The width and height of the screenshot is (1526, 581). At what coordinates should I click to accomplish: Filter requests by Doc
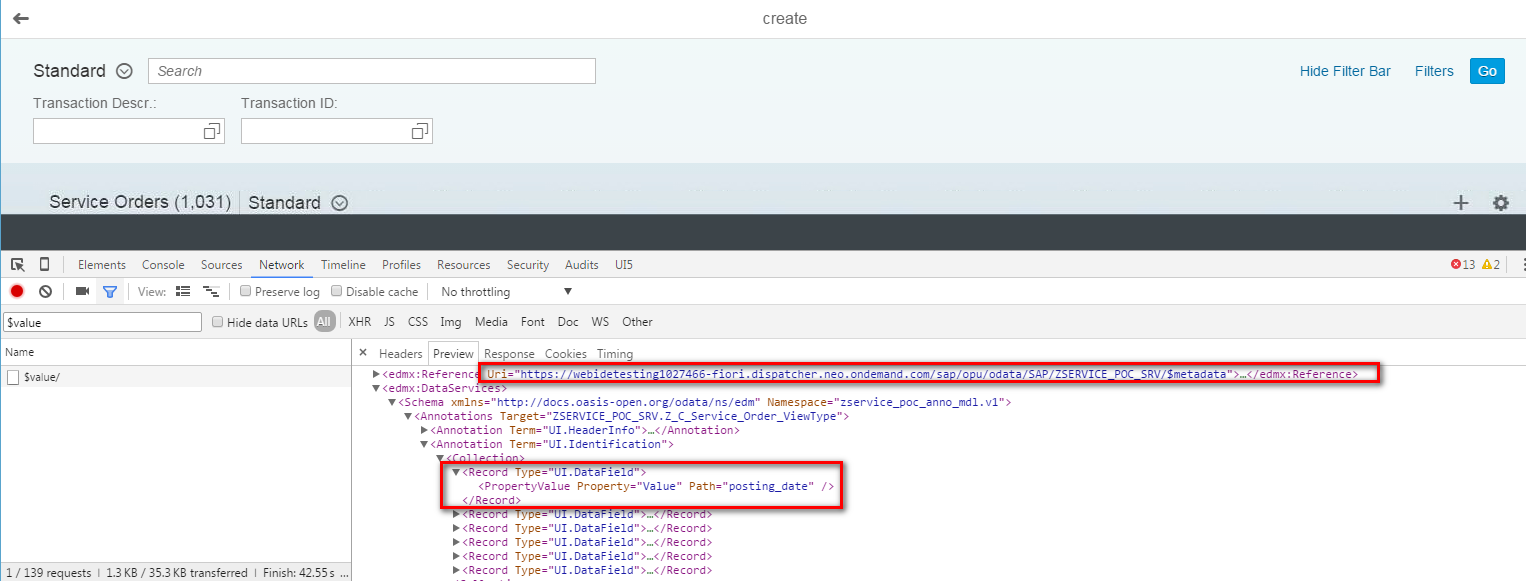click(568, 322)
